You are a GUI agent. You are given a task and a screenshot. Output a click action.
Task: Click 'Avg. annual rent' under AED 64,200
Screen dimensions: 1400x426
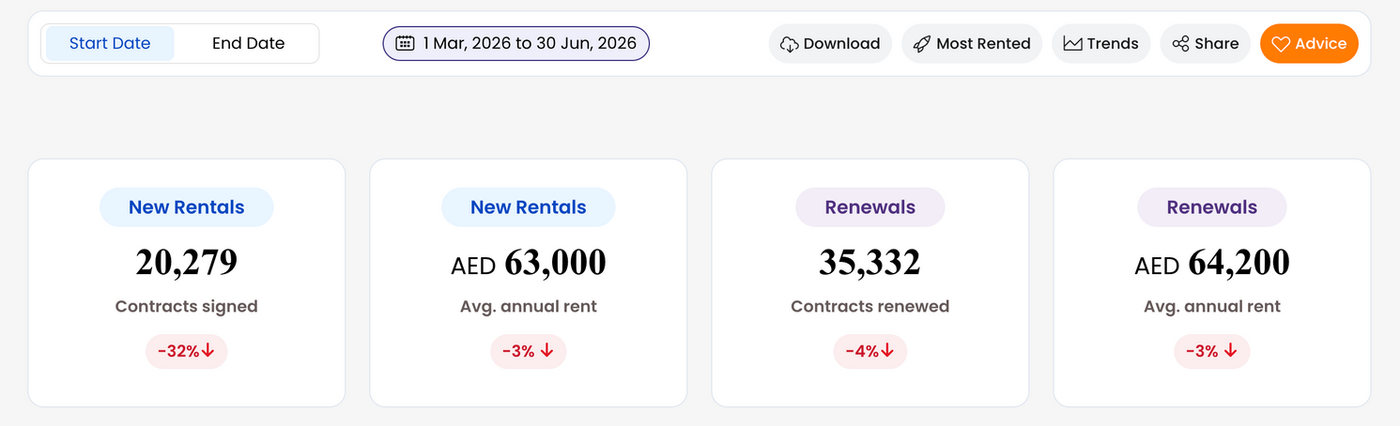[x=1212, y=307]
